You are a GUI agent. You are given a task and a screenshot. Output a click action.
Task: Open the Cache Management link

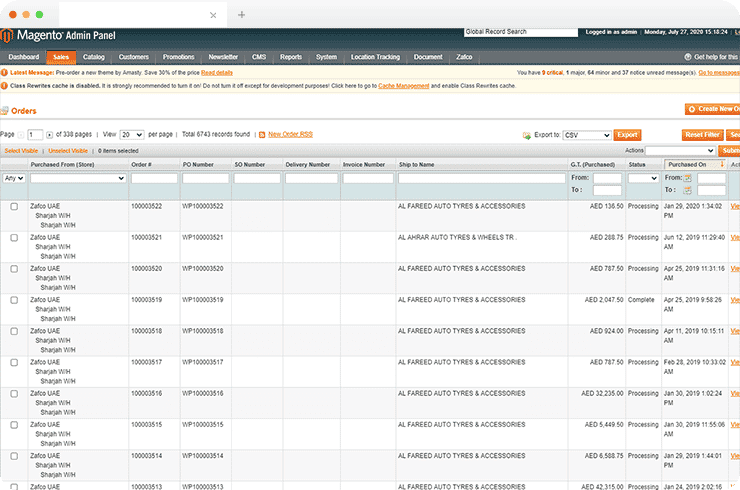[x=404, y=86]
